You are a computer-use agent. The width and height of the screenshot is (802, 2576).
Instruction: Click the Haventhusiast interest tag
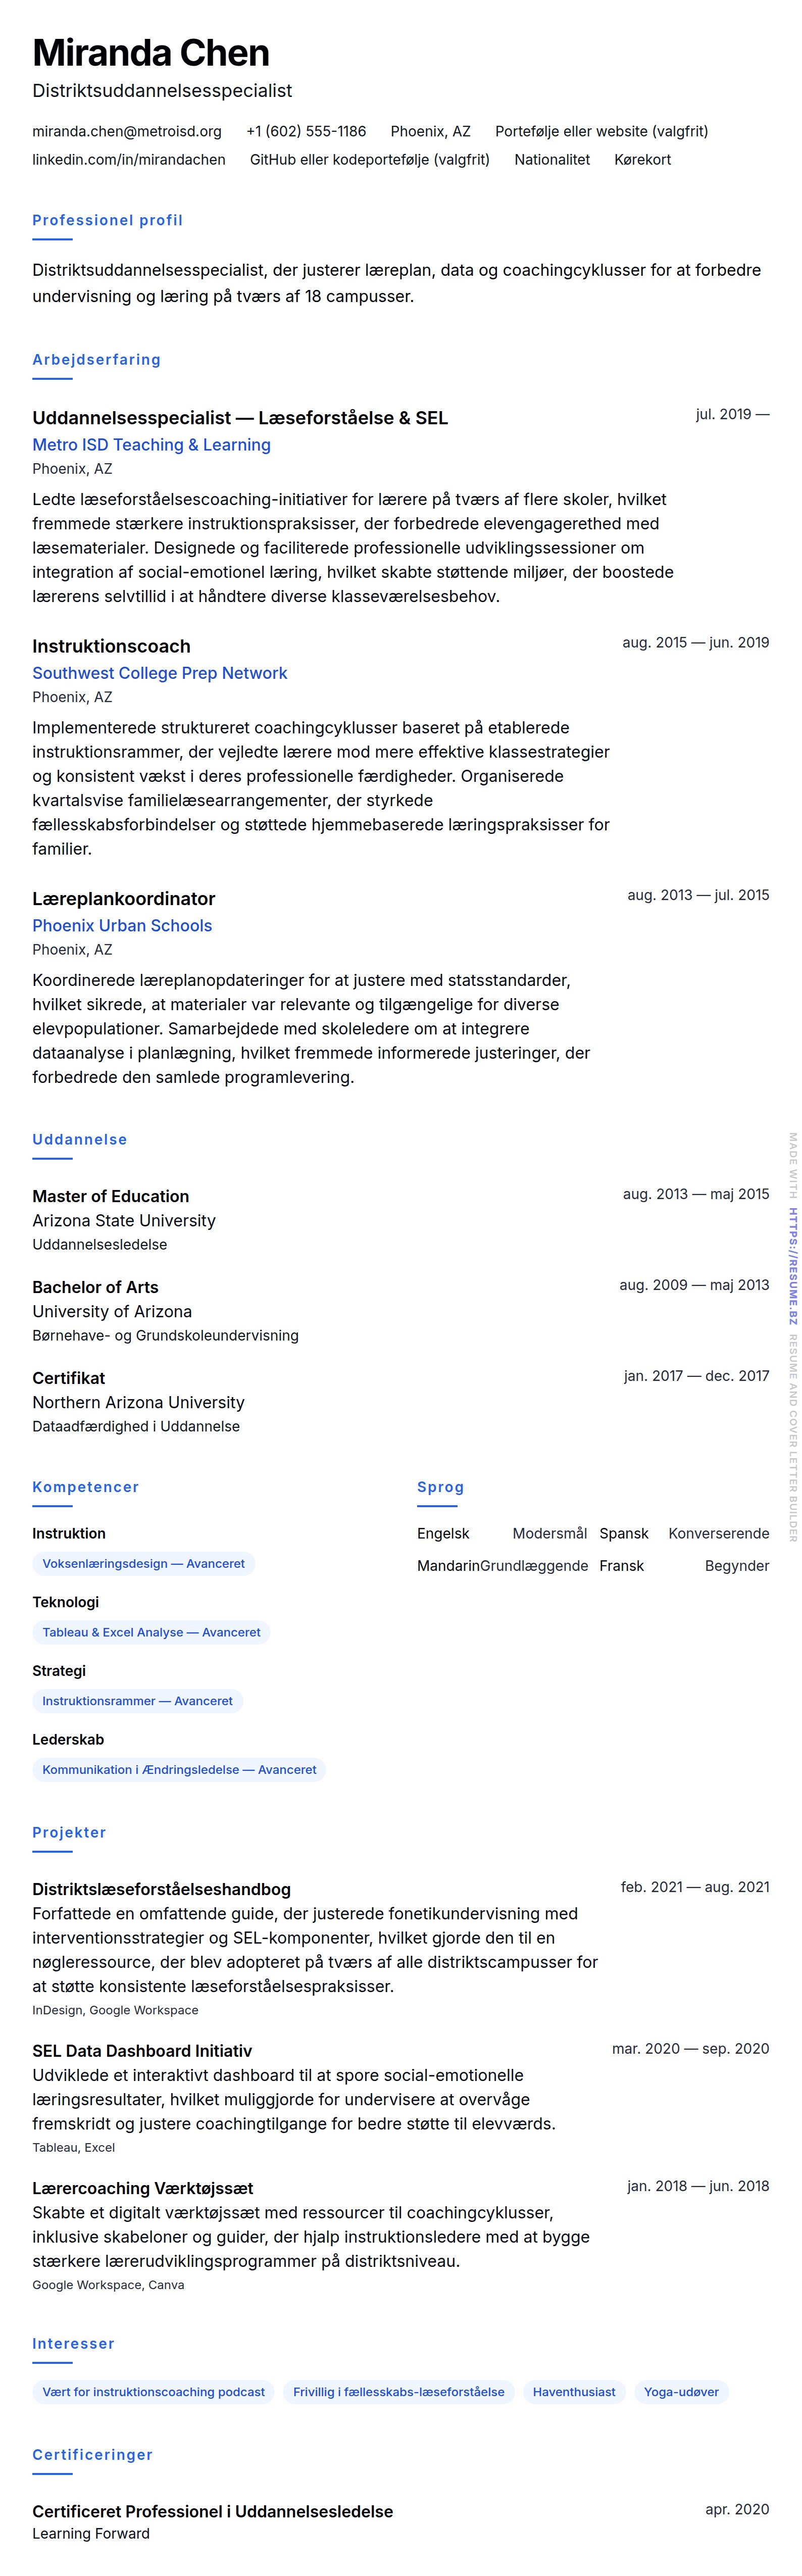tap(574, 2392)
